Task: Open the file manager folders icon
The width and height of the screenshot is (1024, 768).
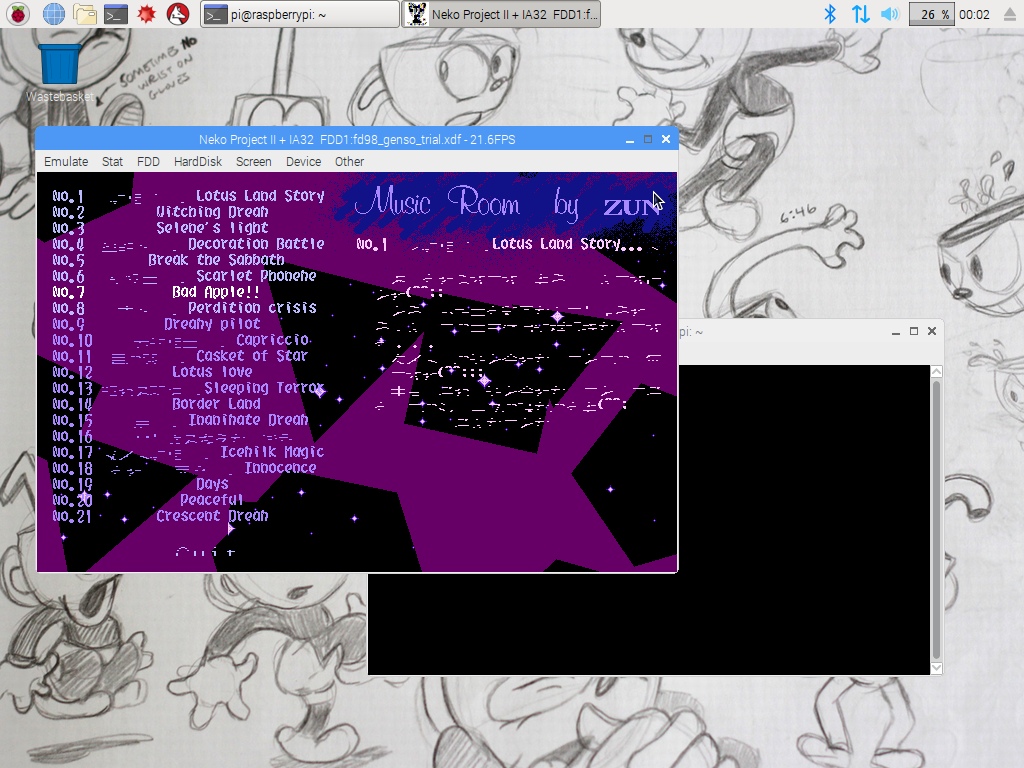Action: pyautogui.click(x=85, y=14)
